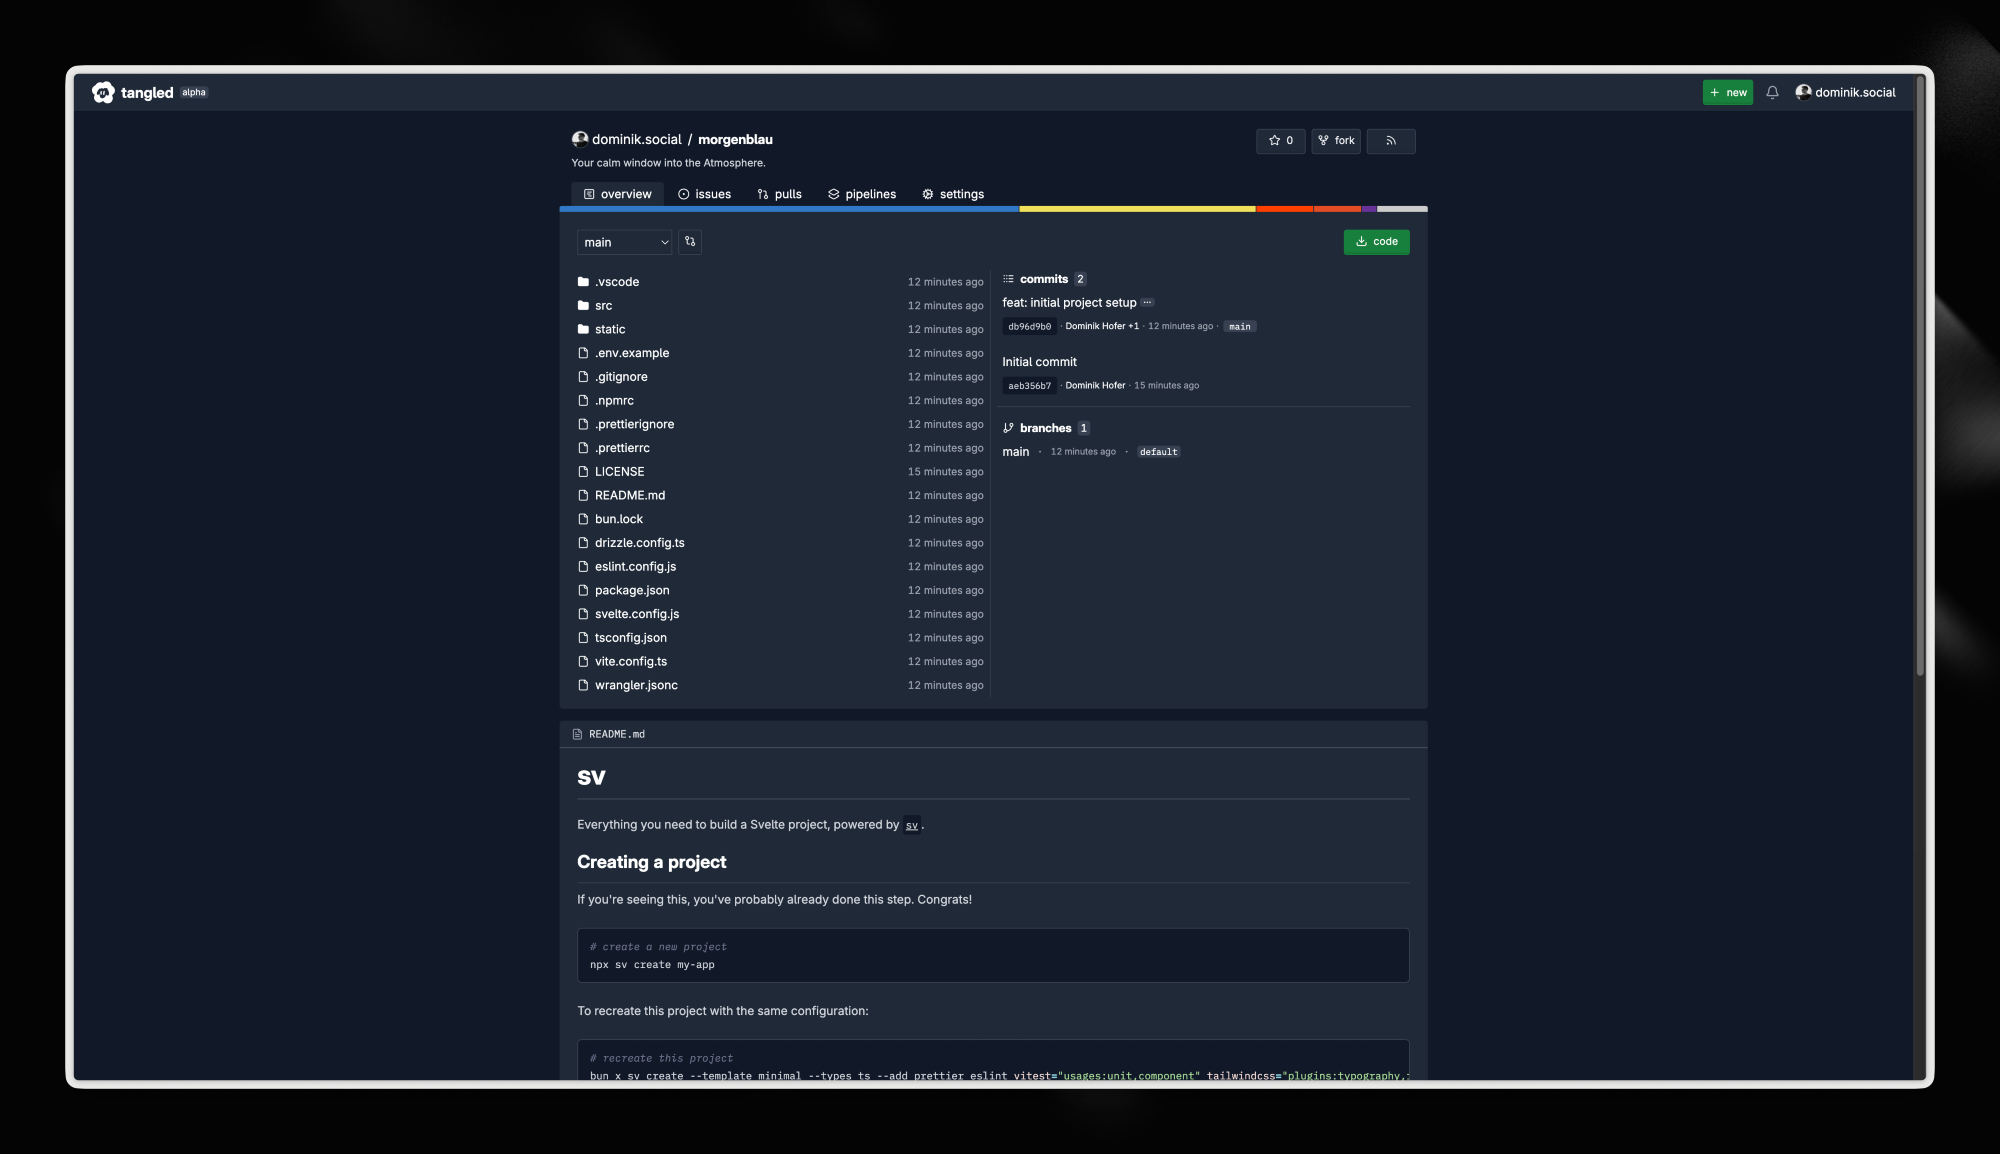Open the main branch selector dropdown
2000x1154 pixels.
point(625,242)
